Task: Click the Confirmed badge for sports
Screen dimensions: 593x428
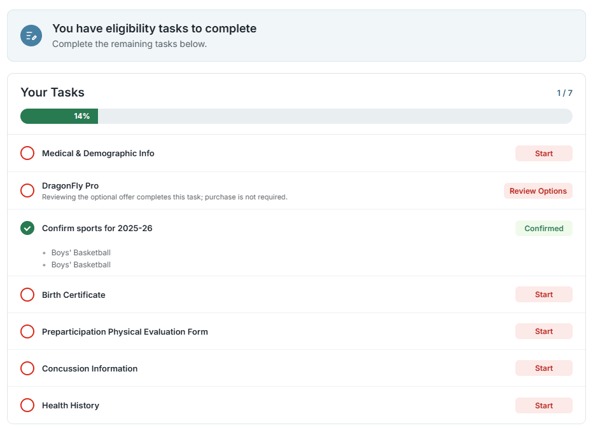Action: pos(543,228)
